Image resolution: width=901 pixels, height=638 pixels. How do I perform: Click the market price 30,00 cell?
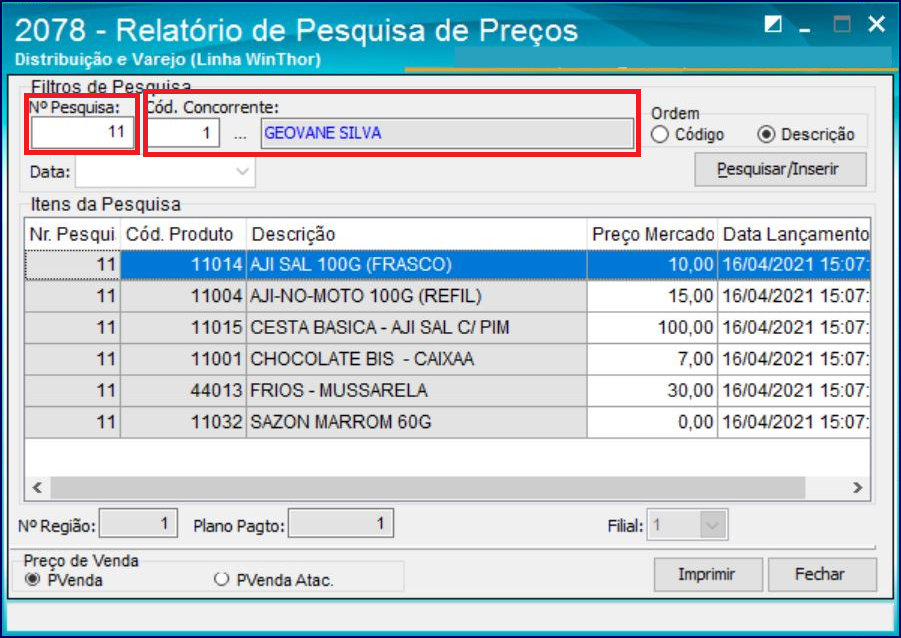coord(652,391)
